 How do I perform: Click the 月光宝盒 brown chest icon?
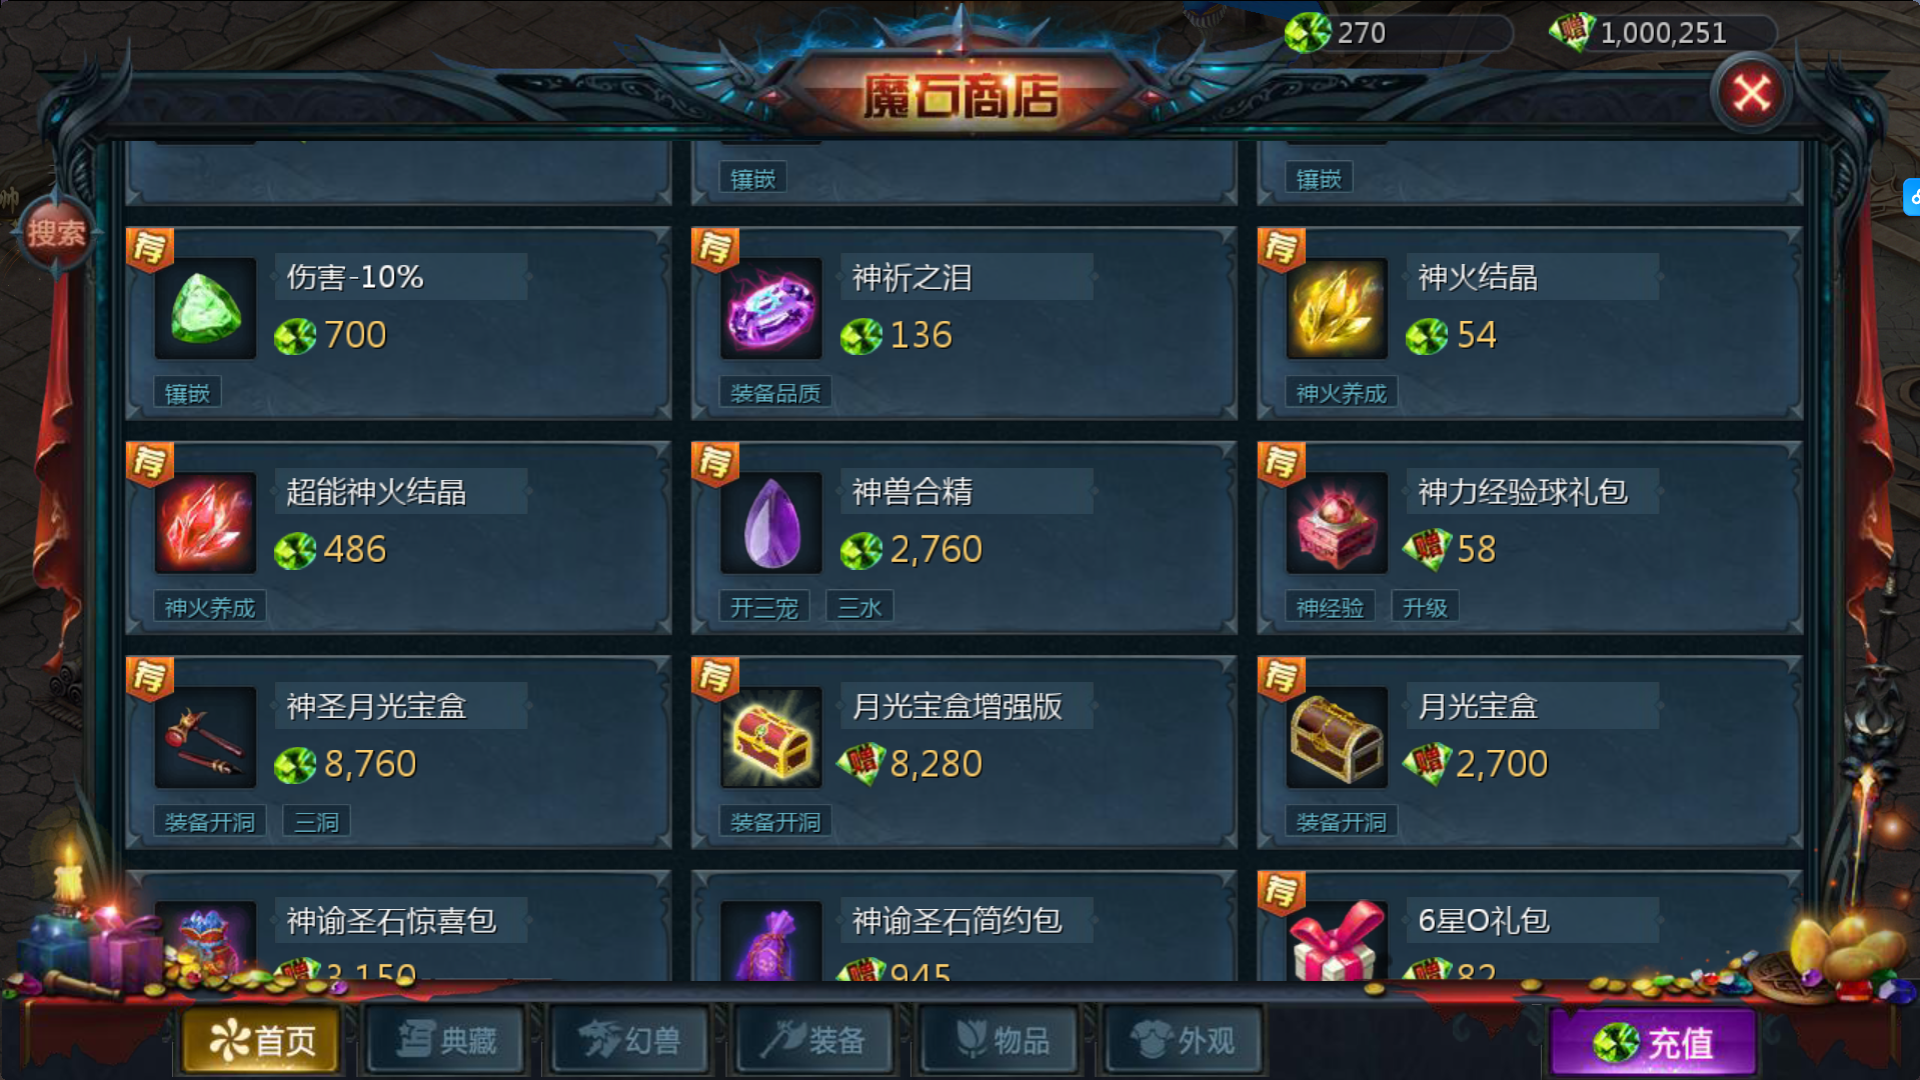(x=1337, y=738)
